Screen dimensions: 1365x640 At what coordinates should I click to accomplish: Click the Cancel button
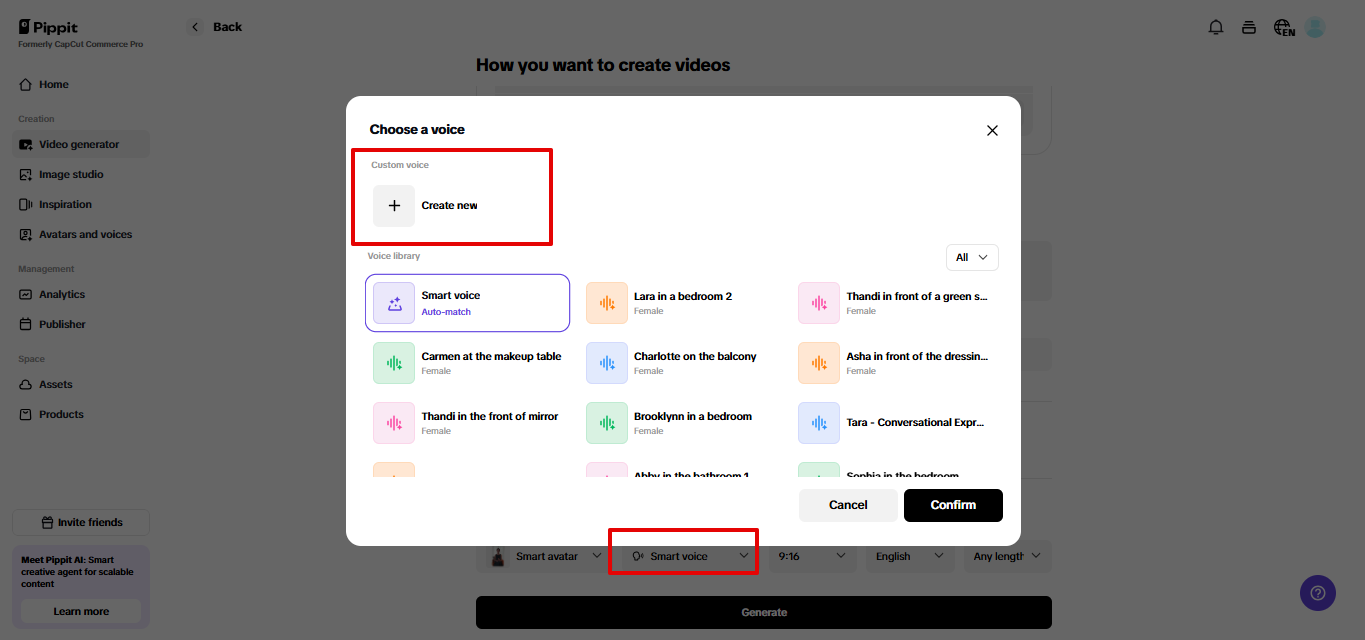tap(848, 505)
